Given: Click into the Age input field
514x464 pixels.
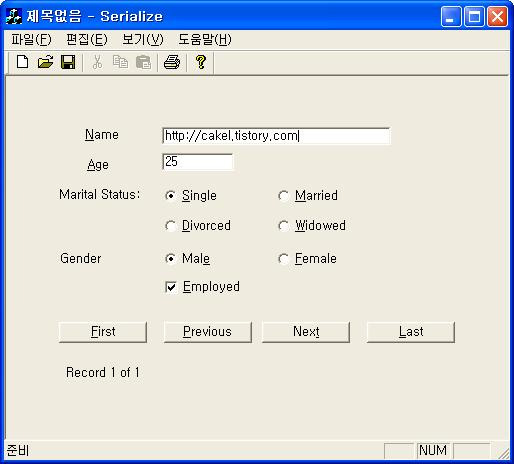Looking at the screenshot, I should [x=197, y=162].
